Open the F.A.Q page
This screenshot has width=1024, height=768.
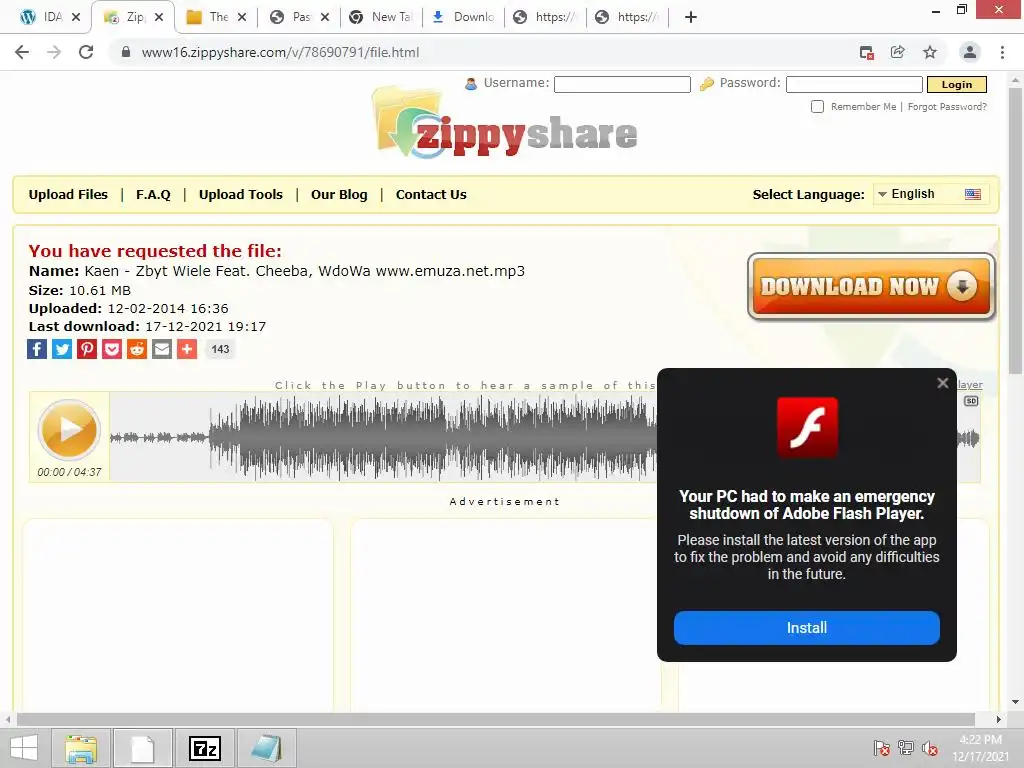point(153,195)
